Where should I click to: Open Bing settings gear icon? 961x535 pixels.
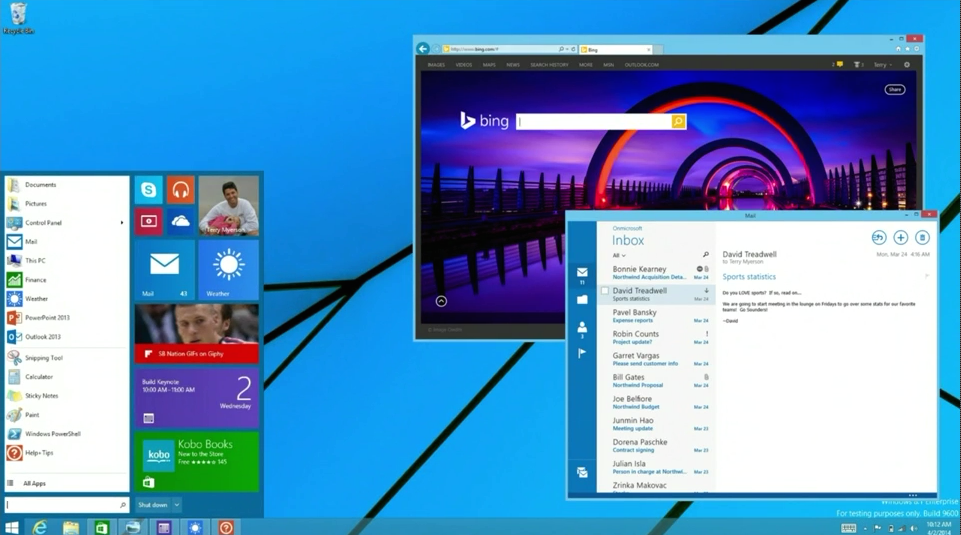pos(907,64)
